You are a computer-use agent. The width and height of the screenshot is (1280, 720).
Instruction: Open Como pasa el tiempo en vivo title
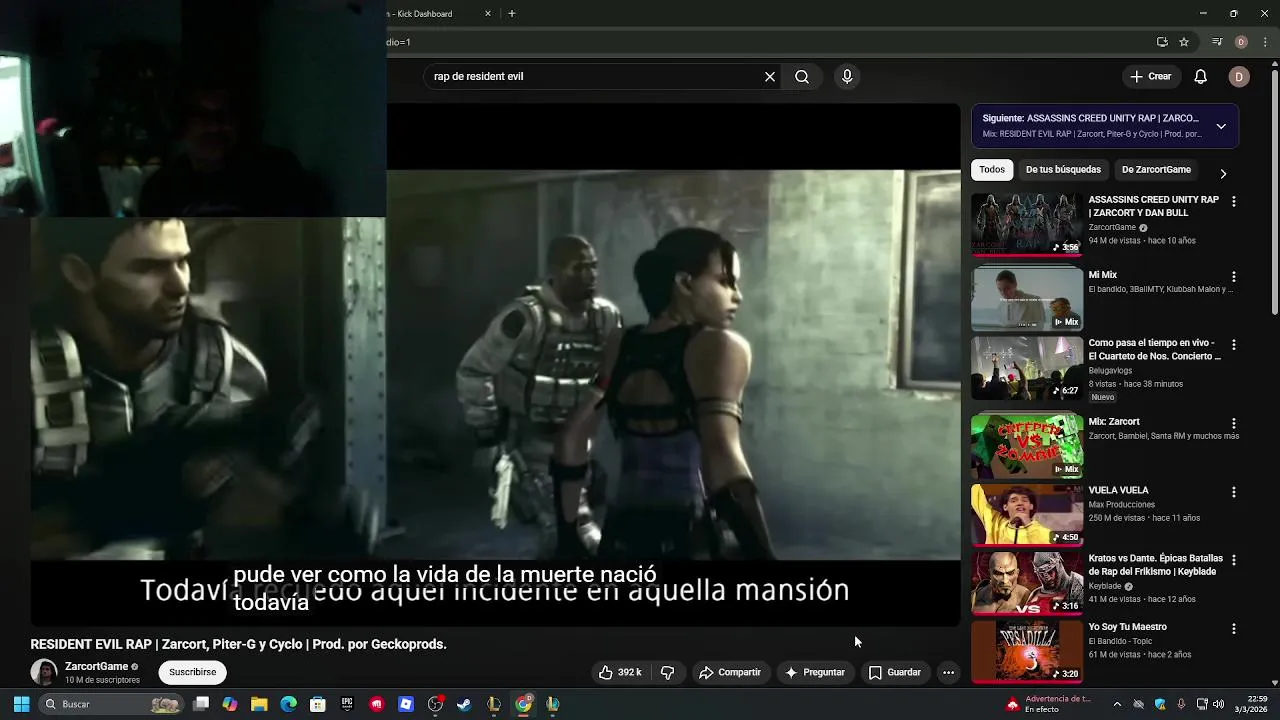coord(1154,349)
